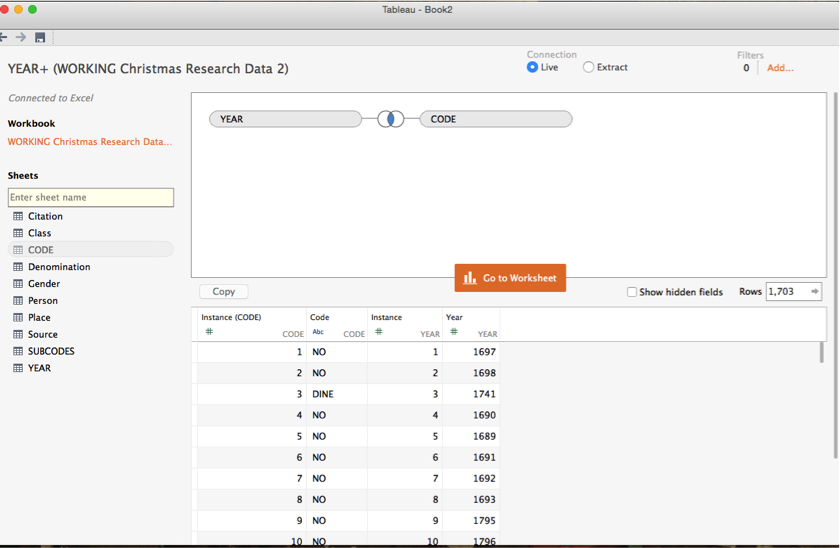Click the Code column header

pos(337,325)
